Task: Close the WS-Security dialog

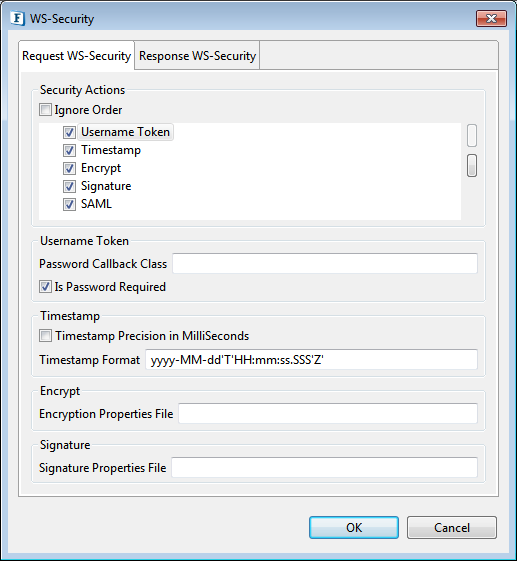Action: pos(491,18)
